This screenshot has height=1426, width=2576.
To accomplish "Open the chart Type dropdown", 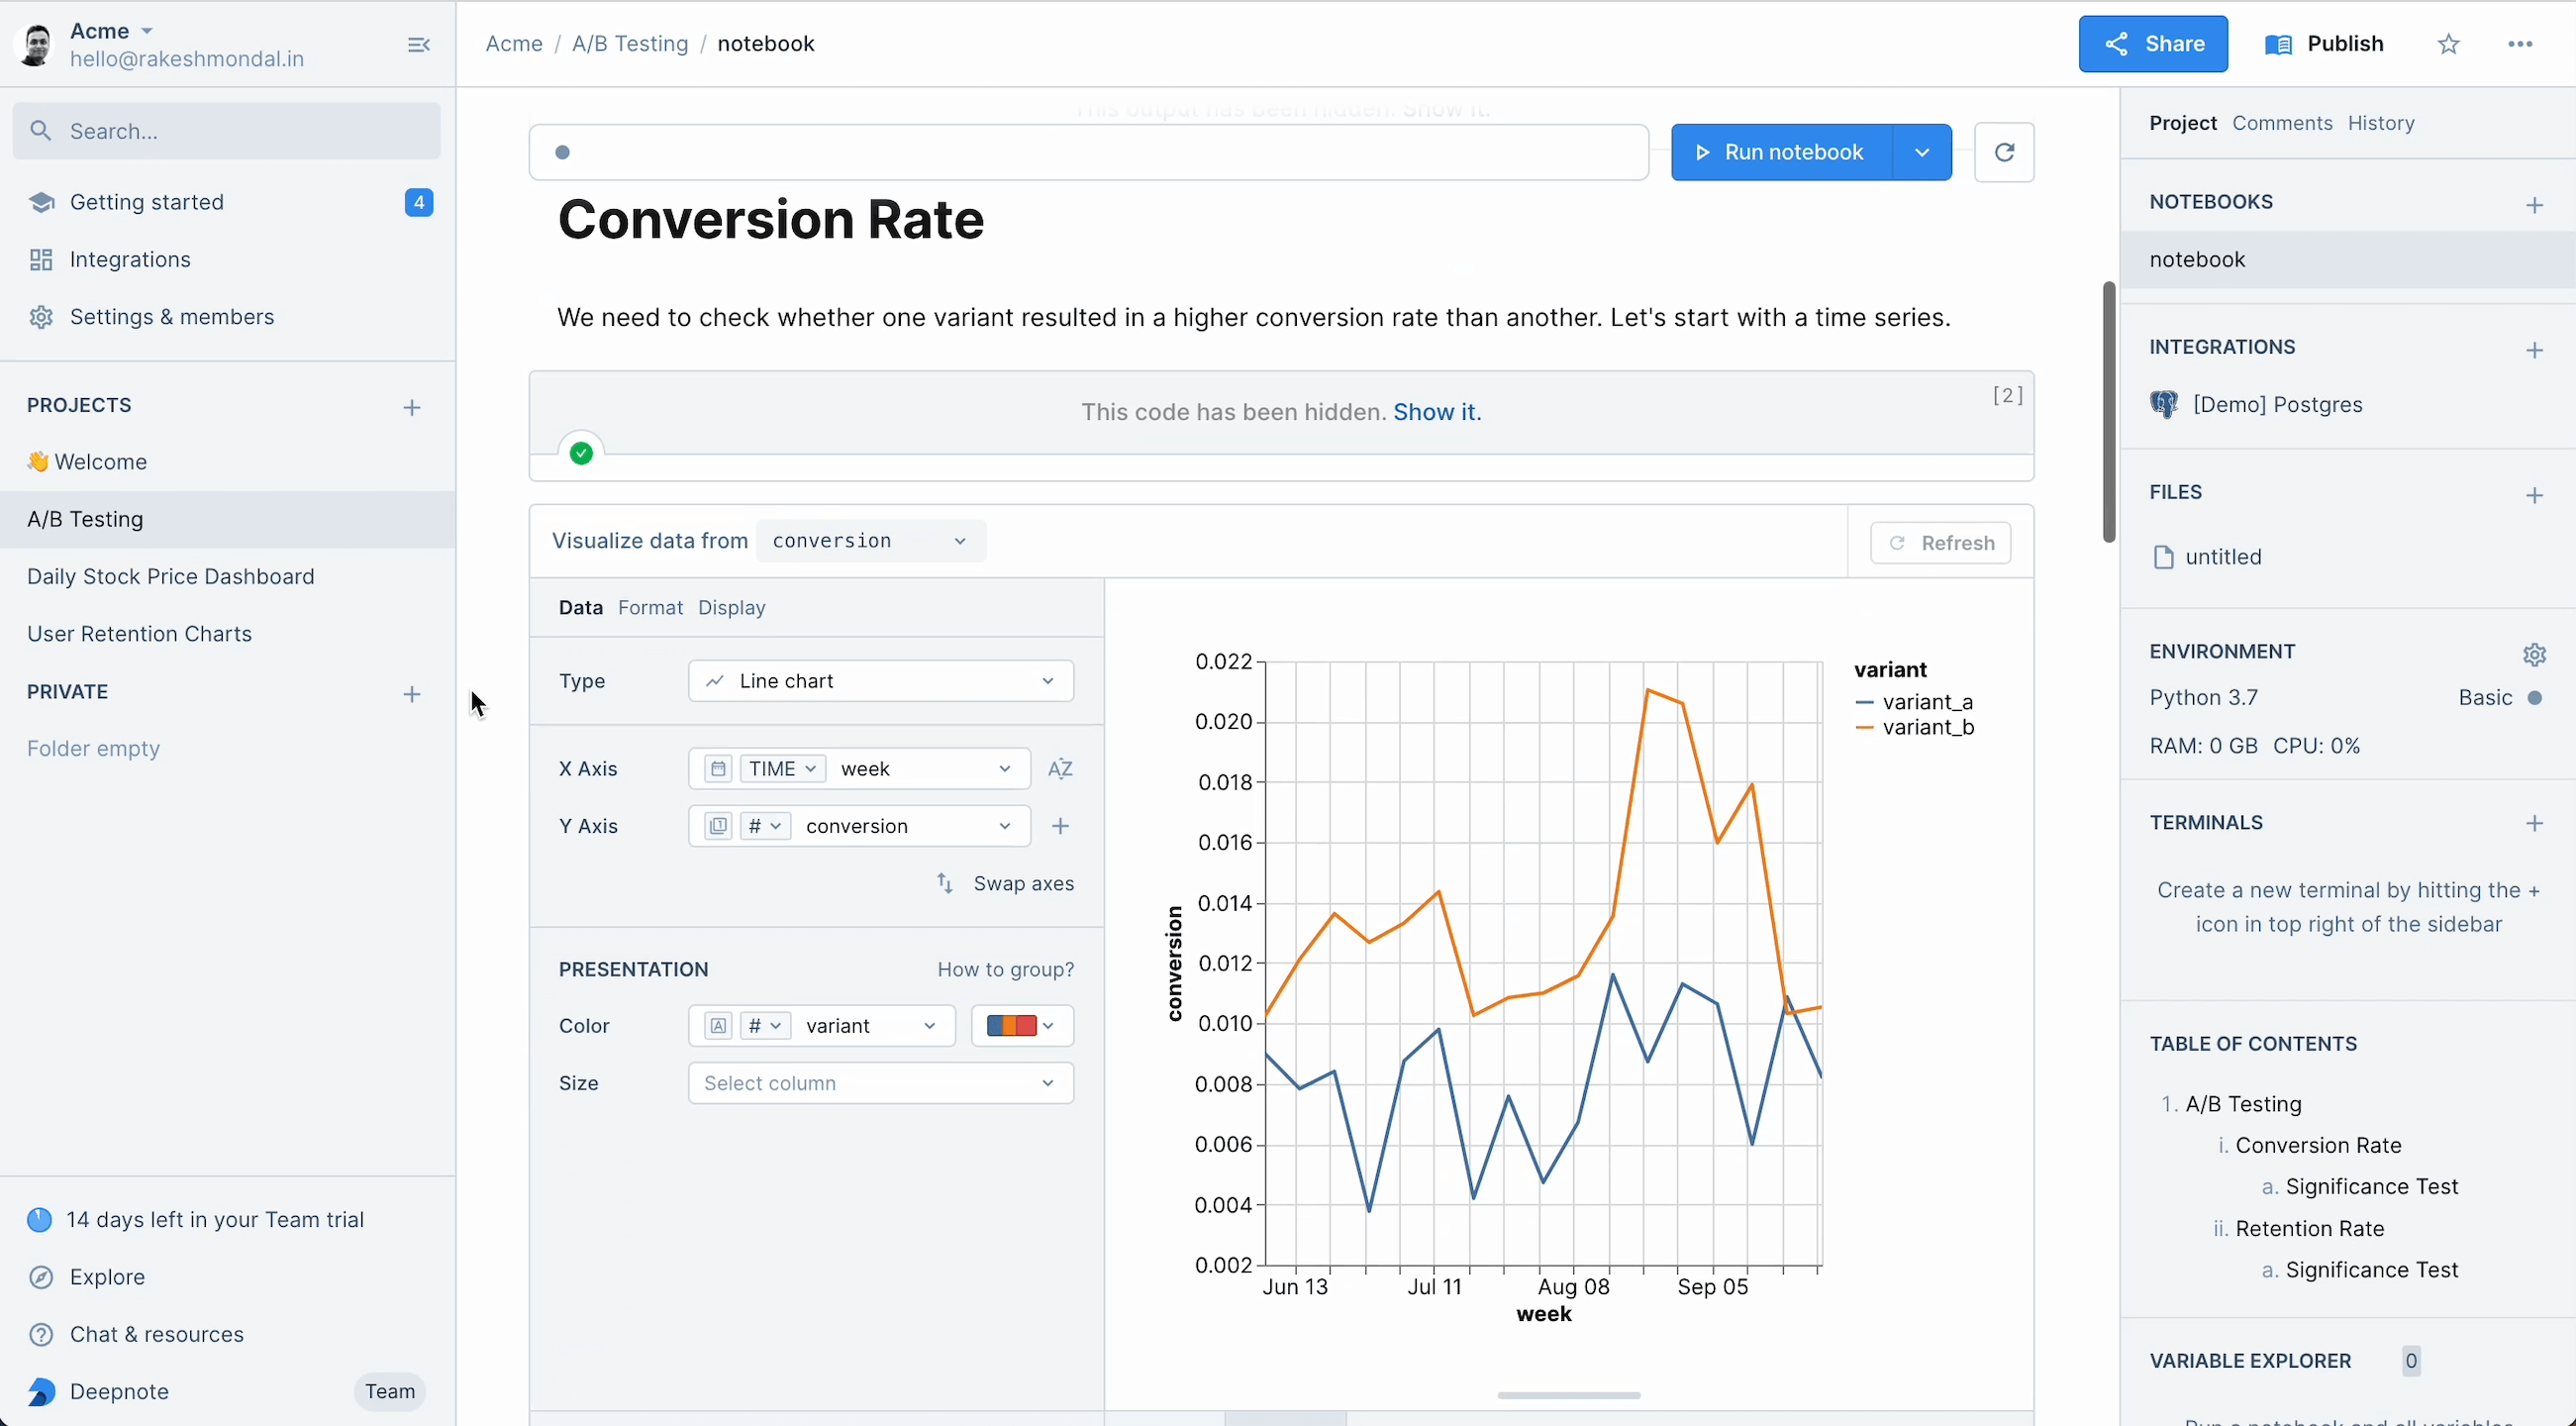I will [x=880, y=681].
